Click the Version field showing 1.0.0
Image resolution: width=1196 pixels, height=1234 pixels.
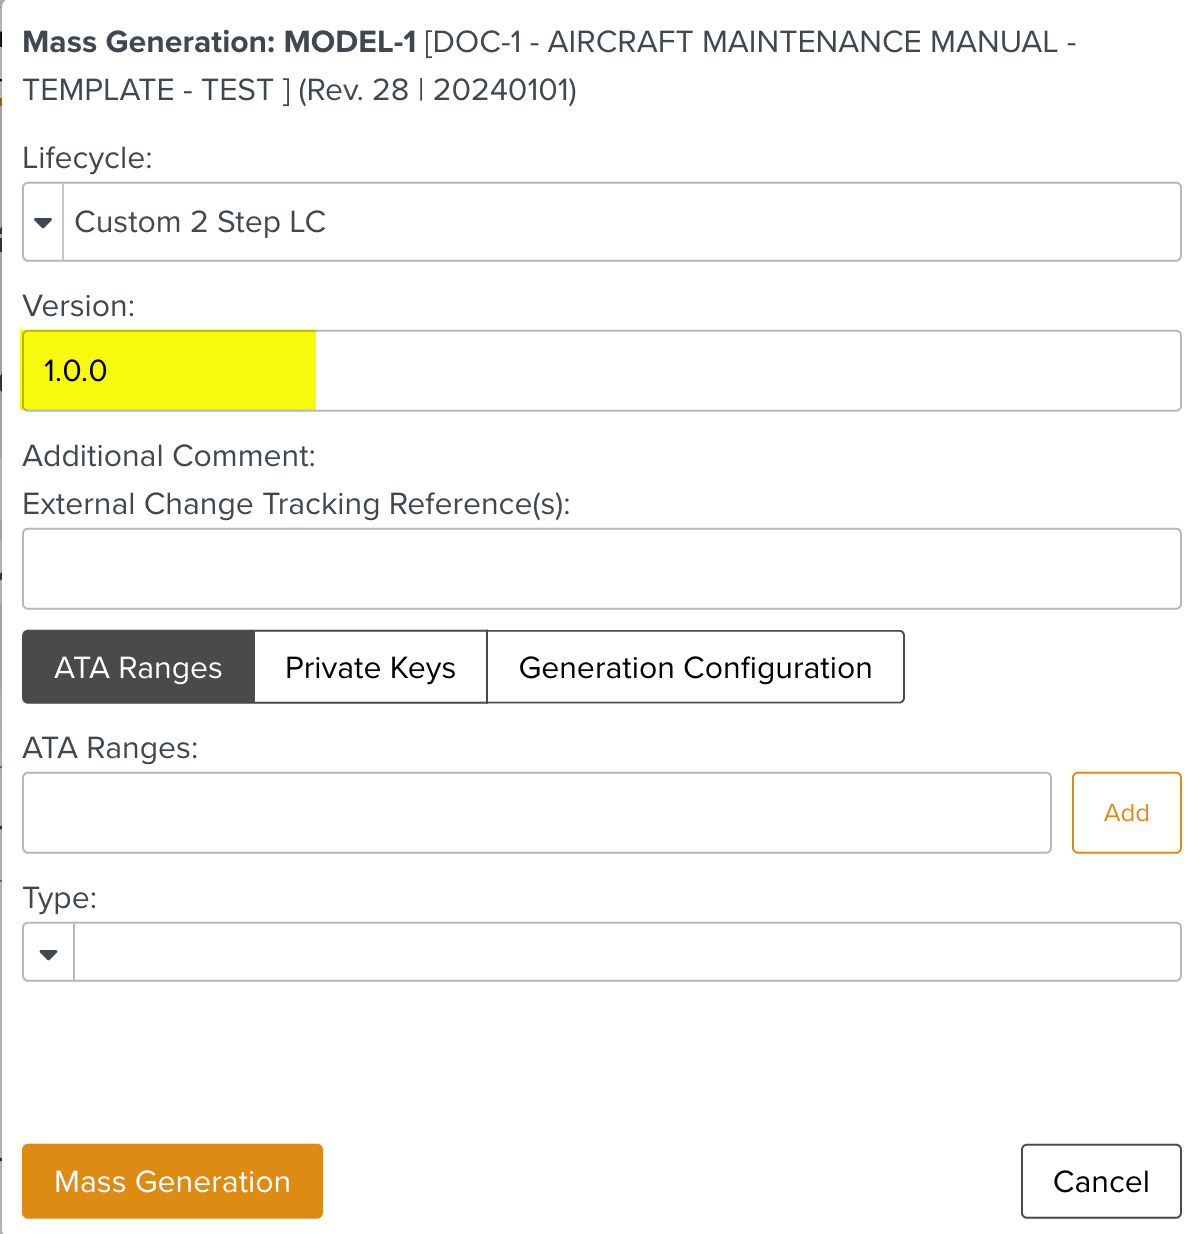pos(600,371)
